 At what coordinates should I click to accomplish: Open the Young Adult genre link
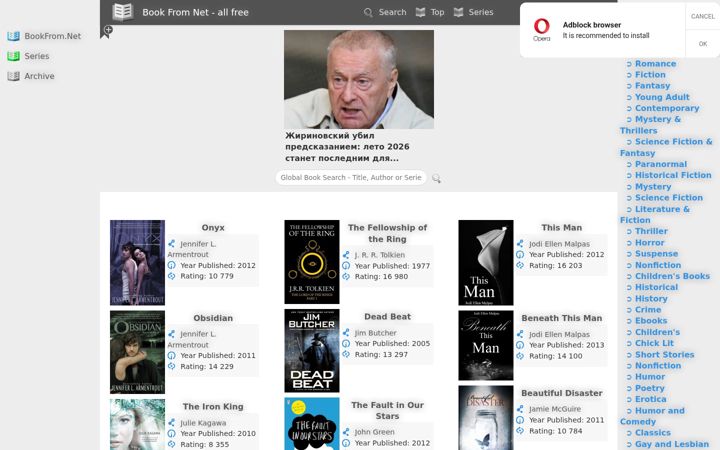click(x=662, y=97)
